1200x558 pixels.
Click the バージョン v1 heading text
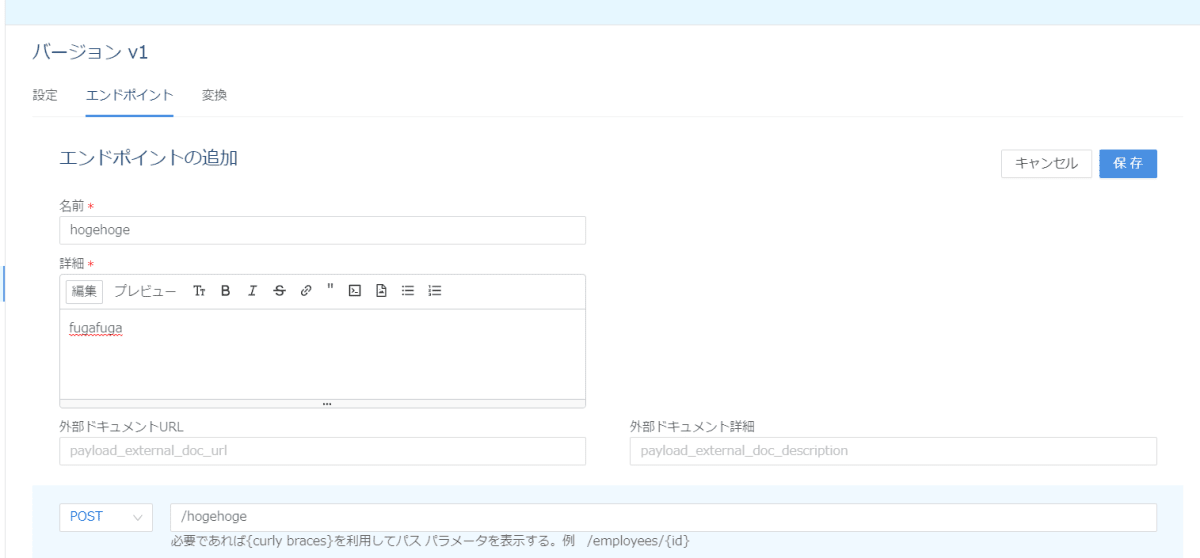(90, 52)
